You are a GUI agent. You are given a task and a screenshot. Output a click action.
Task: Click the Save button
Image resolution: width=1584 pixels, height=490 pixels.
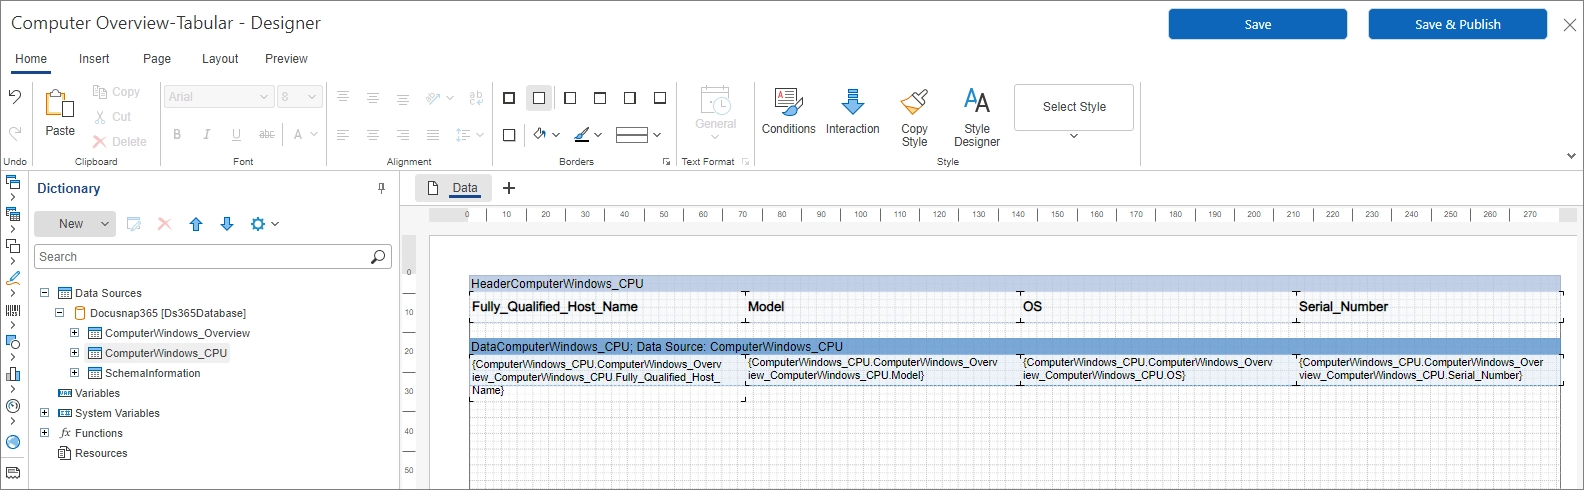tap(1257, 25)
